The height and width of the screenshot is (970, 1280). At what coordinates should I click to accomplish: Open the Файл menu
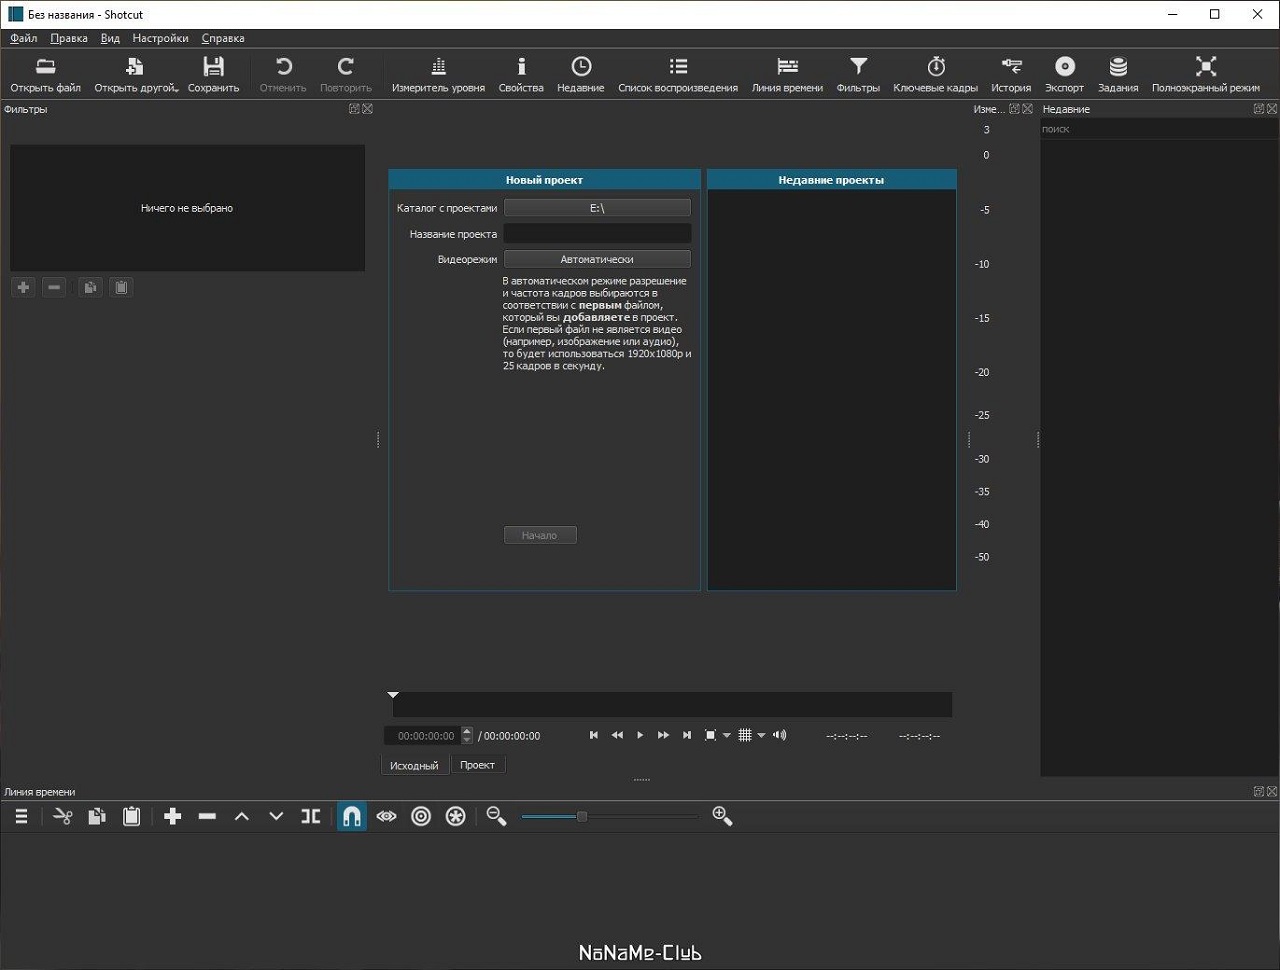pyautogui.click(x=23, y=38)
